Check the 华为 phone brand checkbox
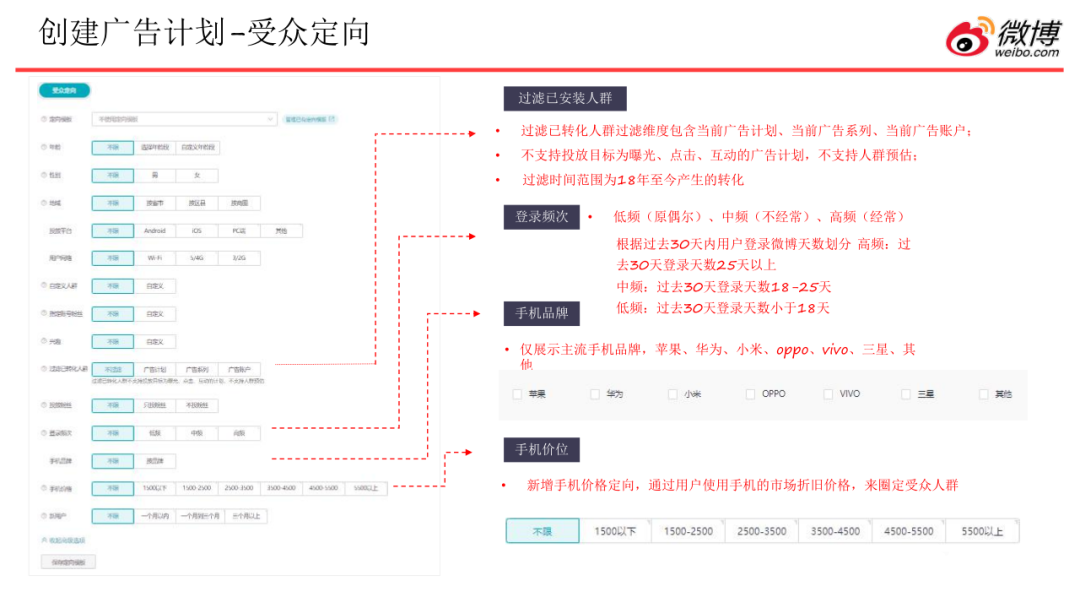The height and width of the screenshot is (608, 1080). (x=596, y=394)
